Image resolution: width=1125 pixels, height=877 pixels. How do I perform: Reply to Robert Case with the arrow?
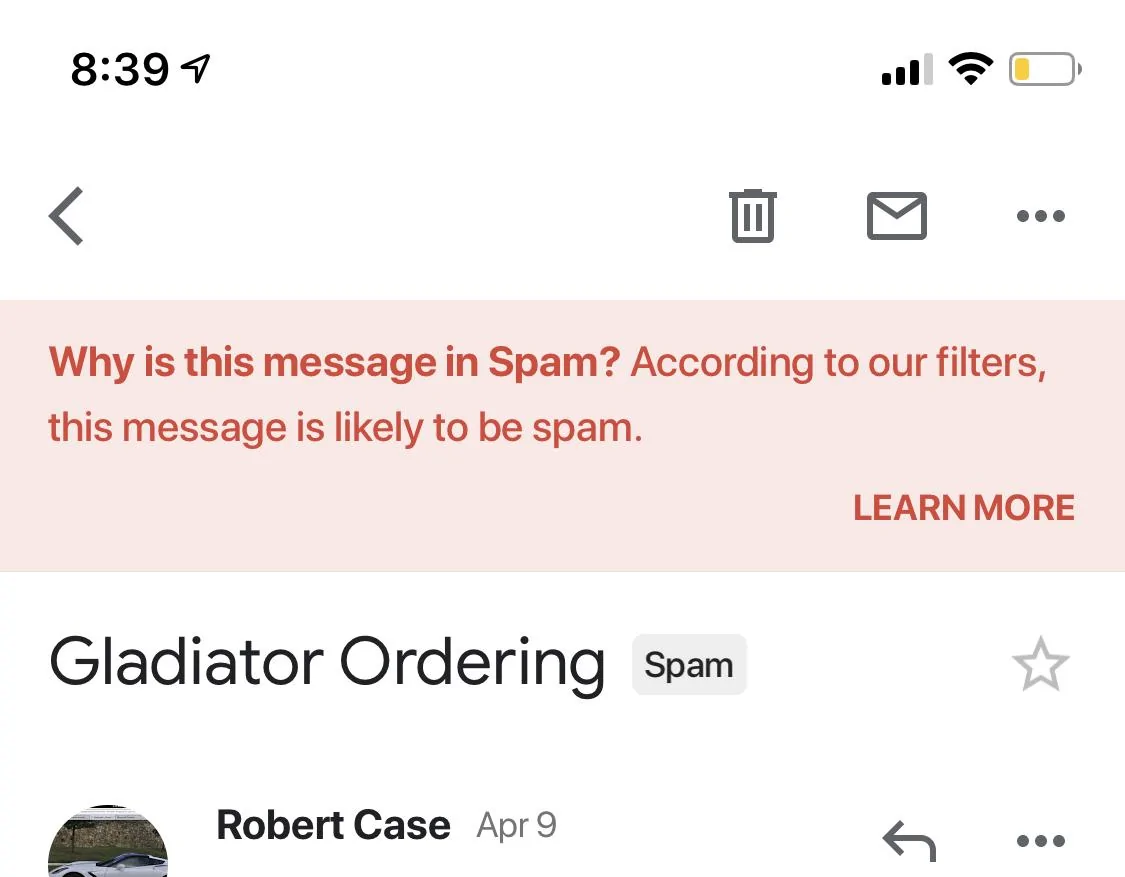909,840
